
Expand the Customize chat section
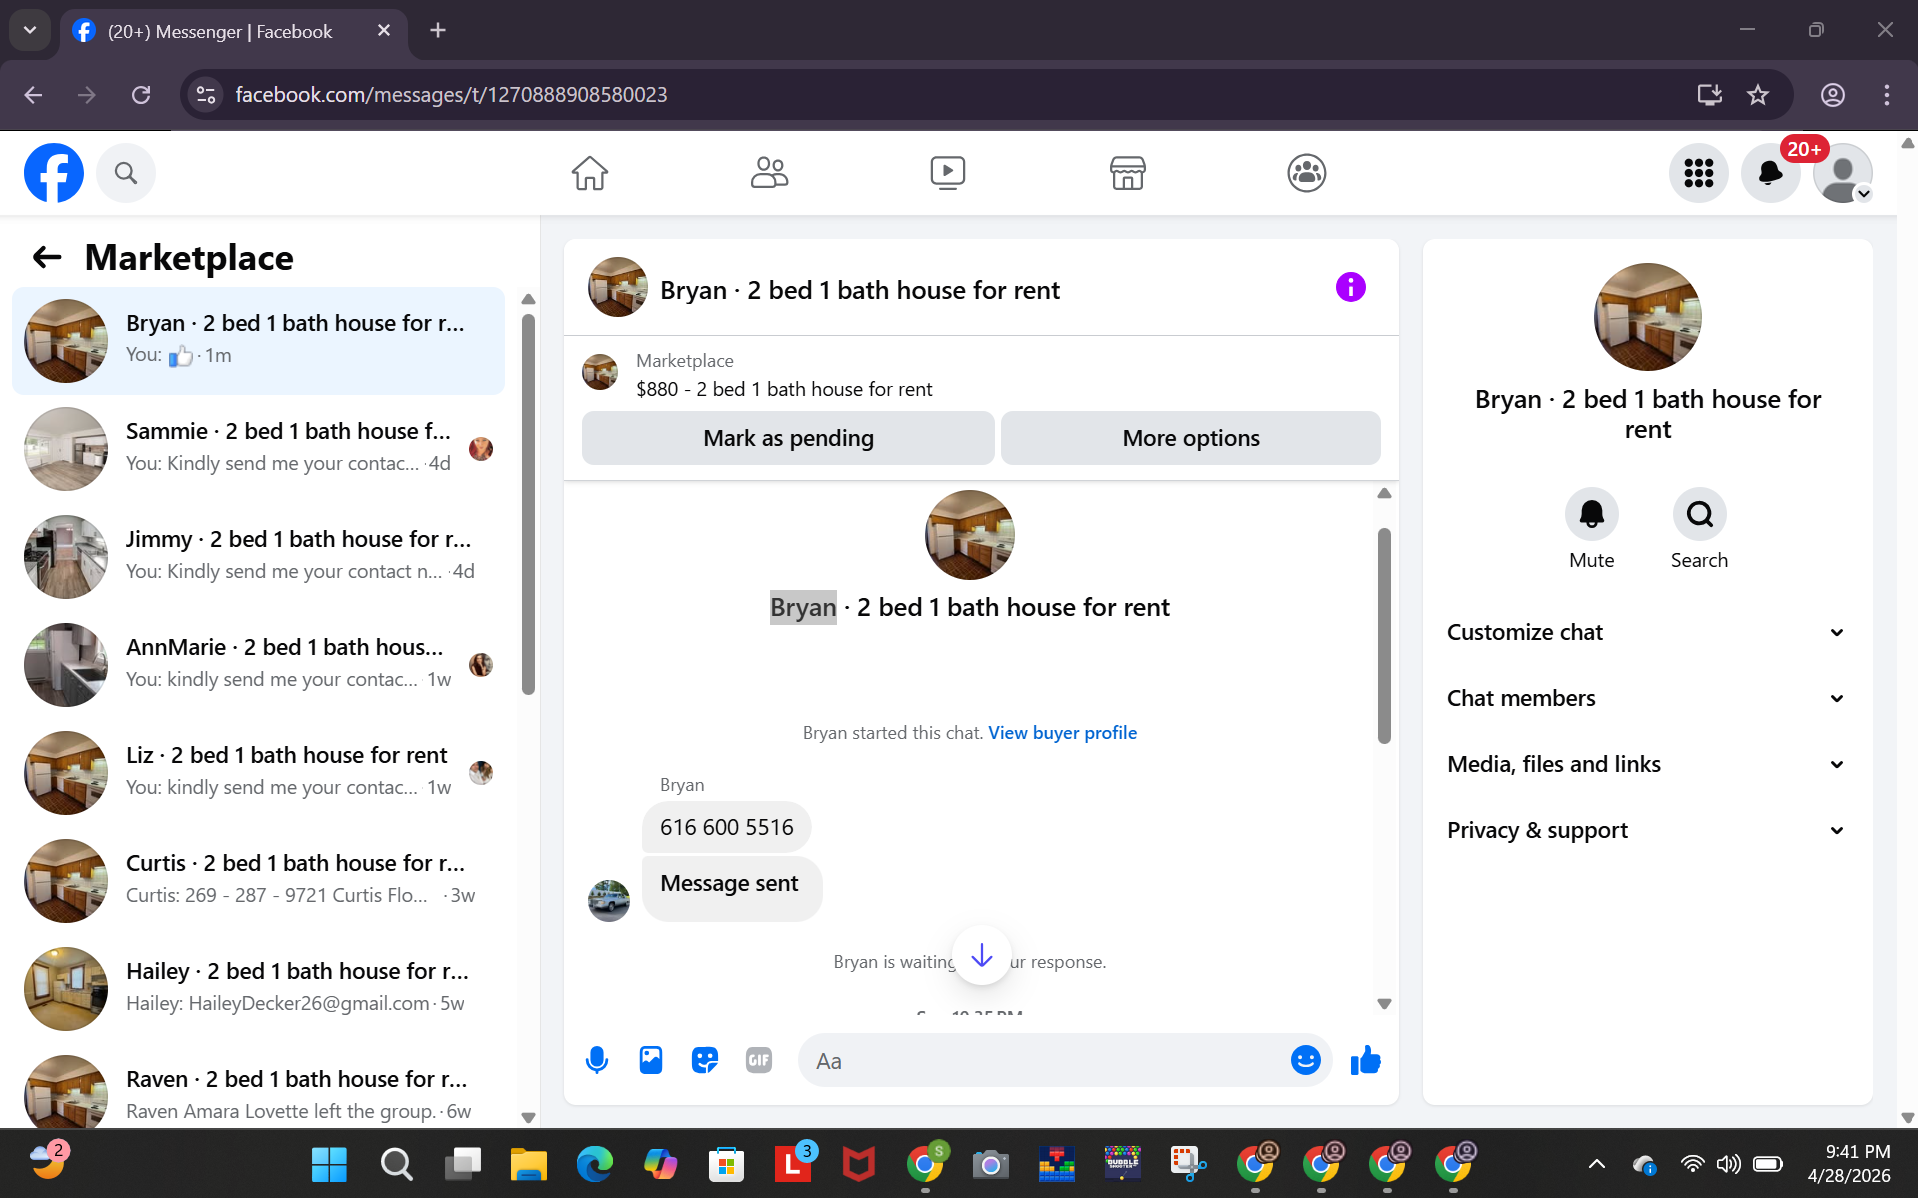click(1647, 632)
